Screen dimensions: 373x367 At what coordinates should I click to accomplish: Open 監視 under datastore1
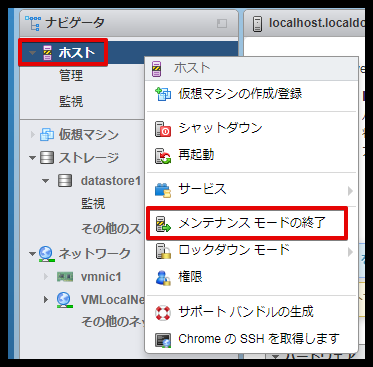coord(93,204)
